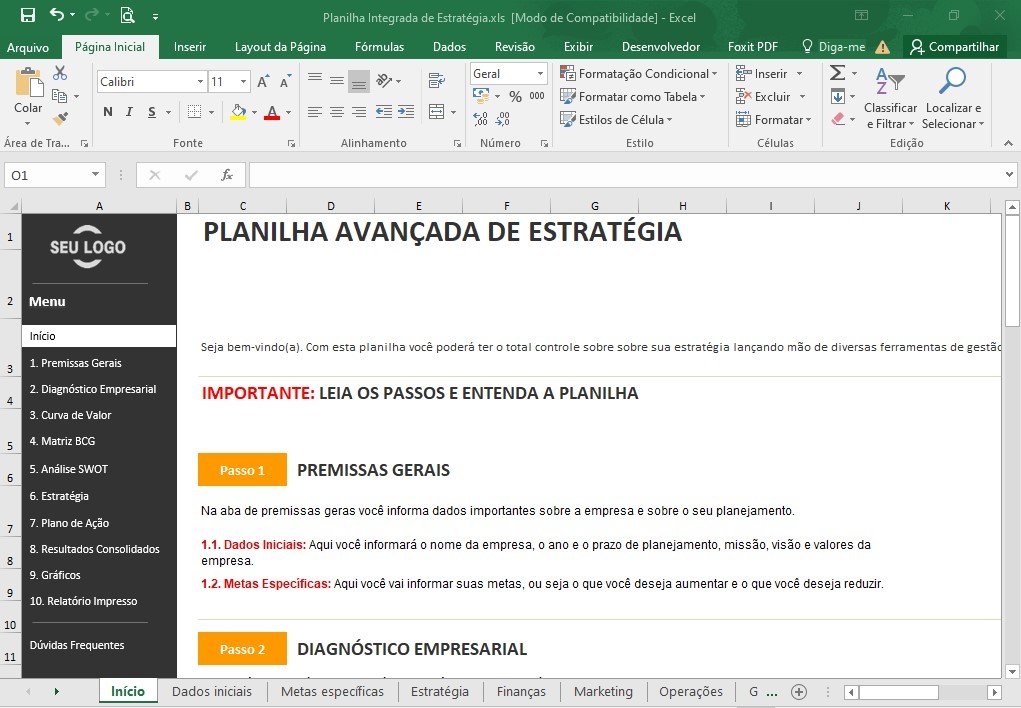The width and height of the screenshot is (1021, 708).
Task: Toggle italic I formatting
Action: pyautogui.click(x=129, y=111)
